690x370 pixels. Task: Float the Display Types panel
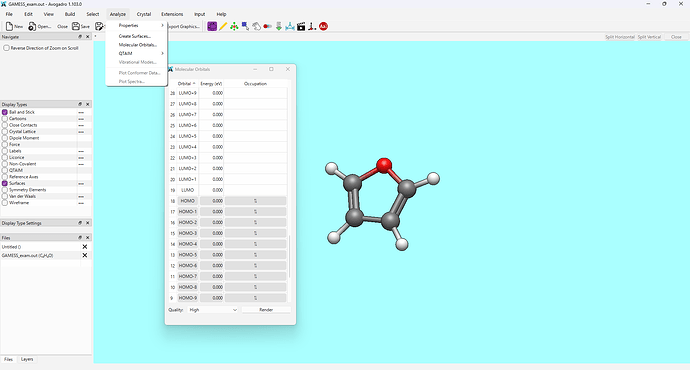[x=80, y=104]
